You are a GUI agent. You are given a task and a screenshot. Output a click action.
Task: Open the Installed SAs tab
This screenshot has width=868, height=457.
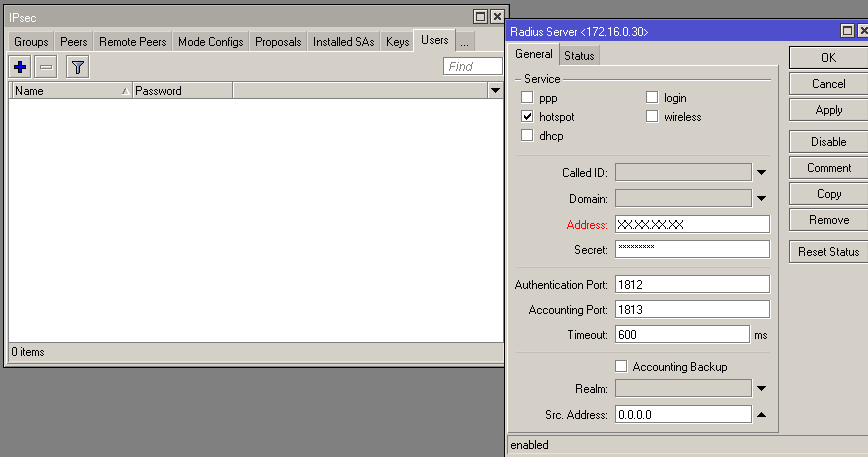click(x=343, y=42)
